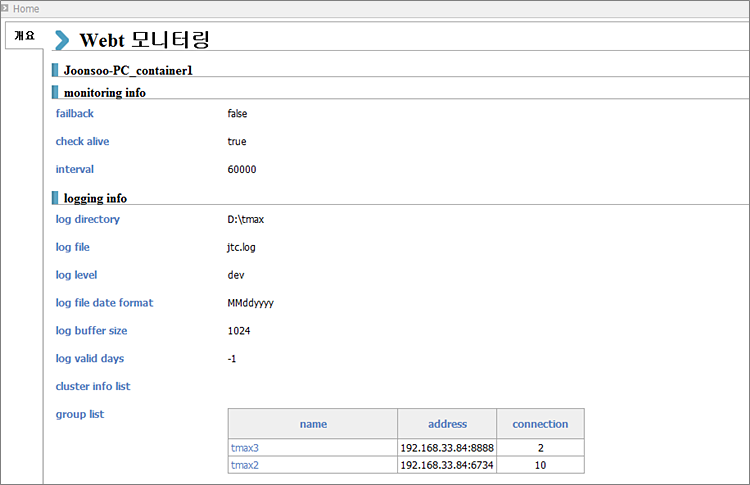Select the 개요 tab
The height and width of the screenshot is (485, 750).
[x=24, y=35]
